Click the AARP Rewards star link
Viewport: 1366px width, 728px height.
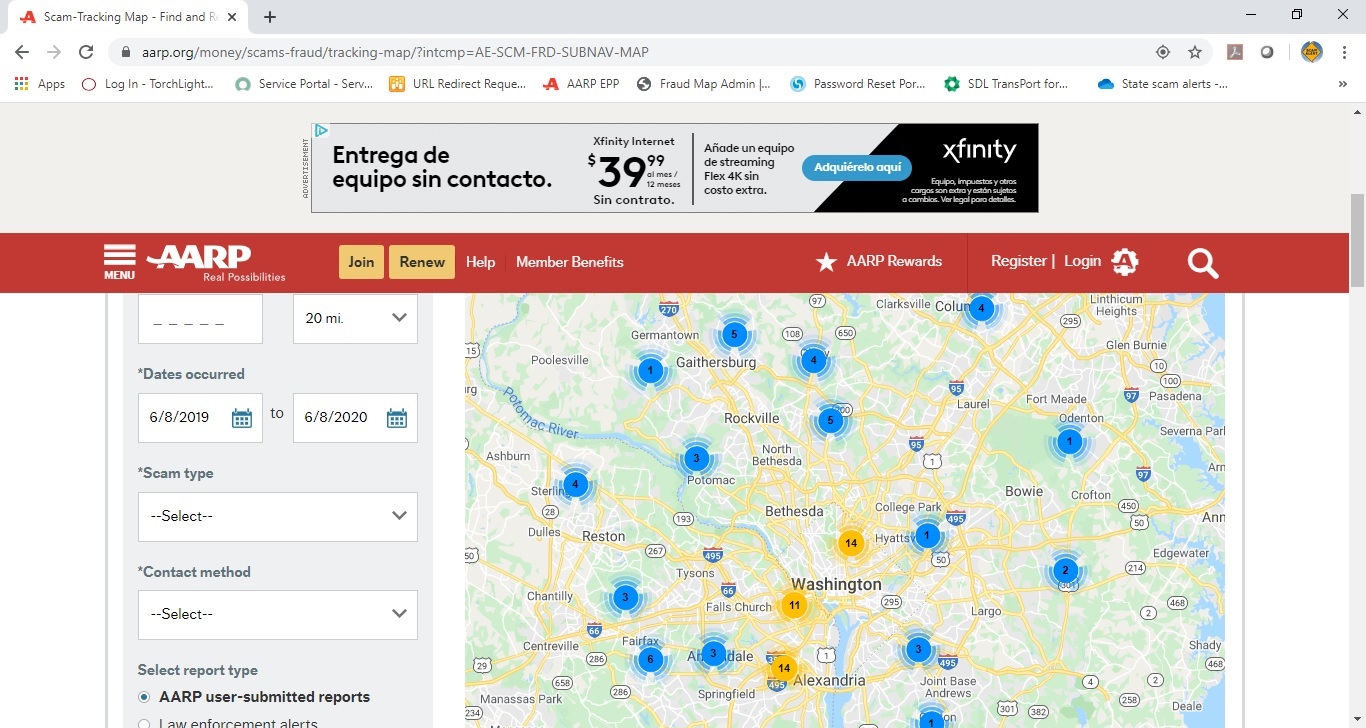[879, 262]
